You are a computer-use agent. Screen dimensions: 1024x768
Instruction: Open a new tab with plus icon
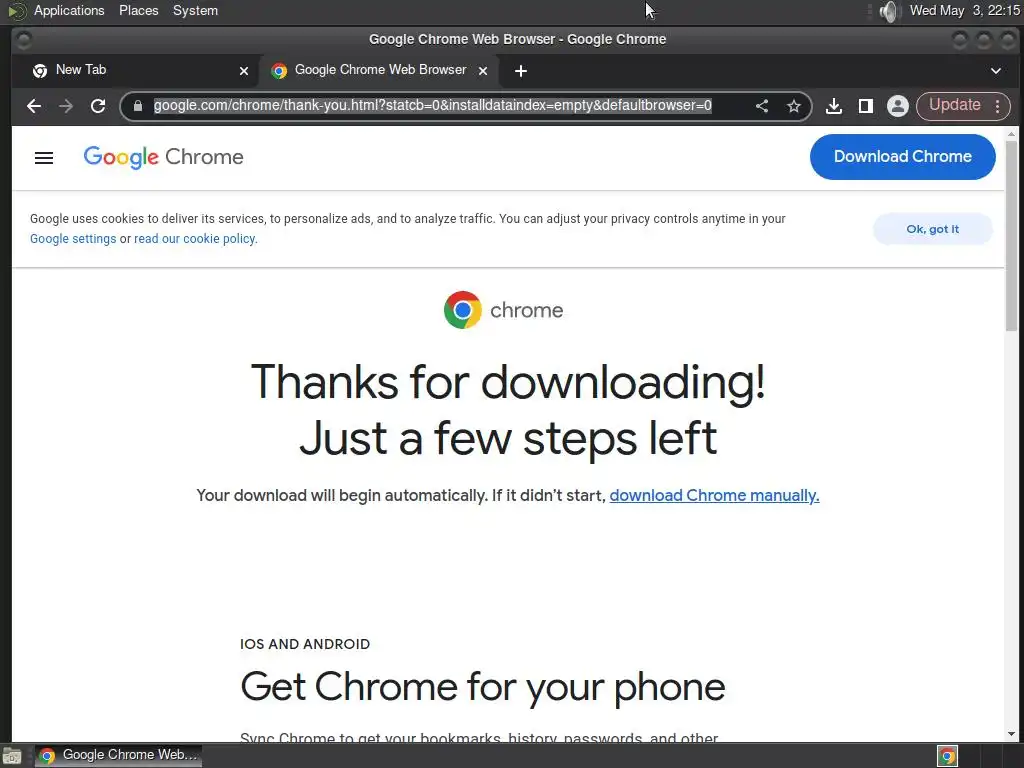520,71
